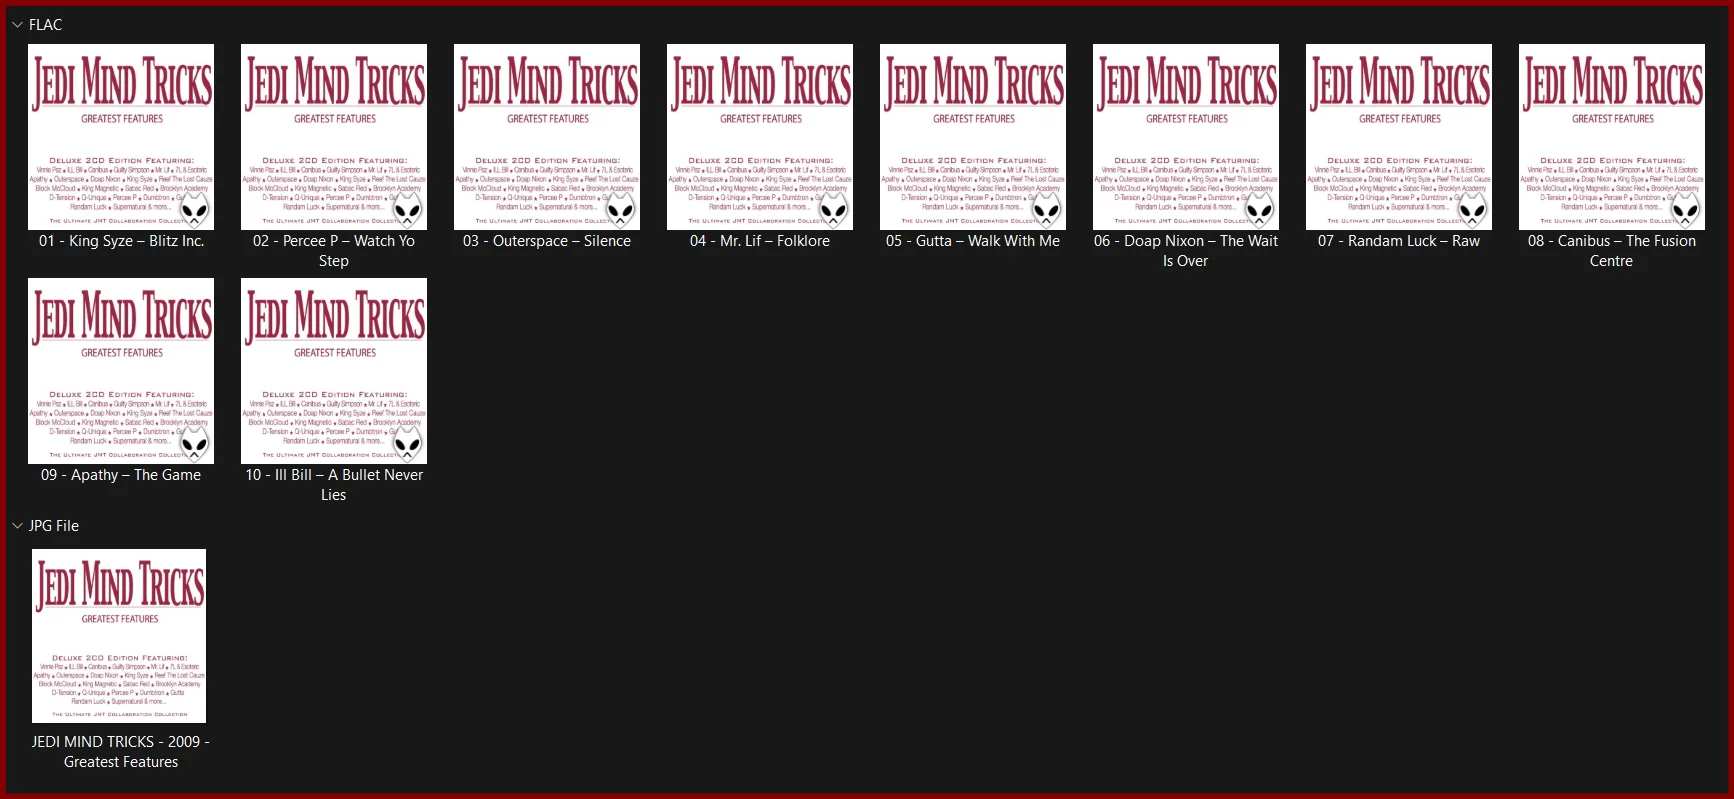Image resolution: width=1734 pixels, height=799 pixels.
Task: Click the file name '05 - Gutta – Walk With Me'
Action: tap(973, 241)
